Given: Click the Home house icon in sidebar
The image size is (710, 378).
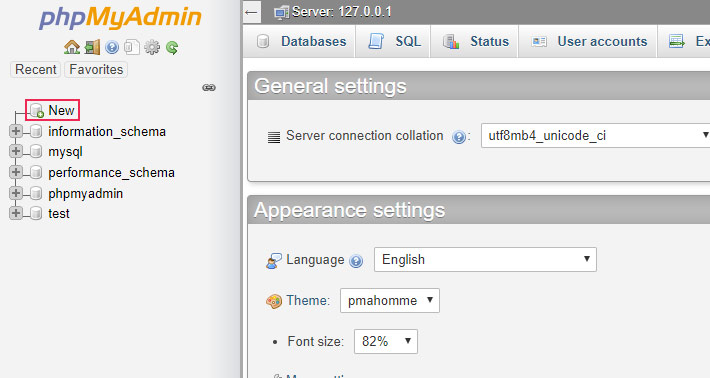Looking at the screenshot, I should 72,47.
